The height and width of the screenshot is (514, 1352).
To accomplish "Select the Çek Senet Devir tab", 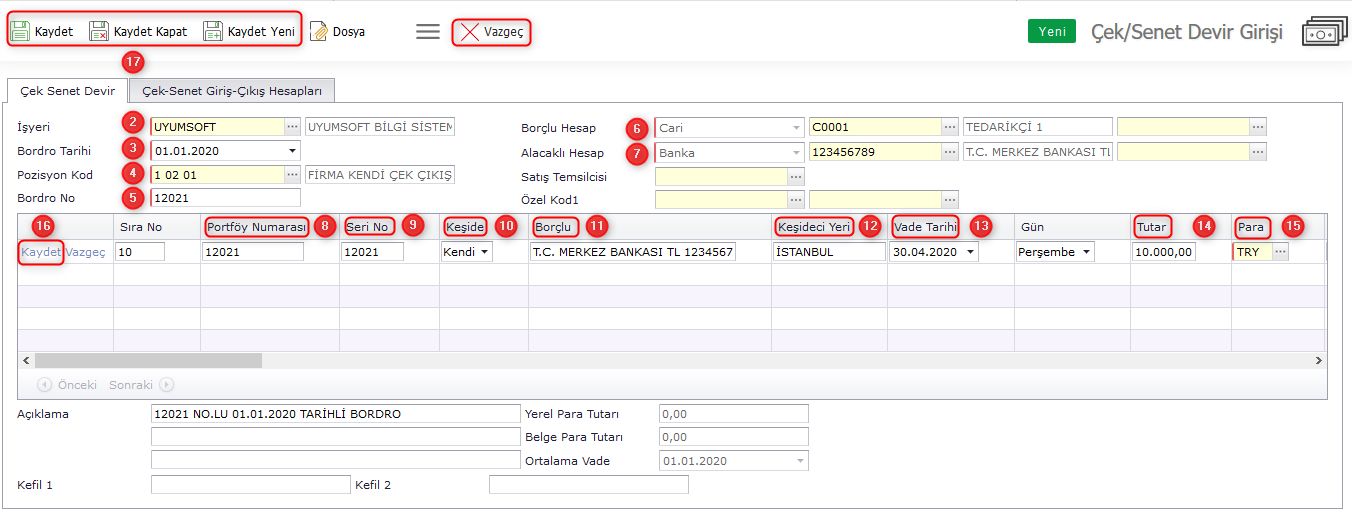I will pyautogui.click(x=67, y=91).
